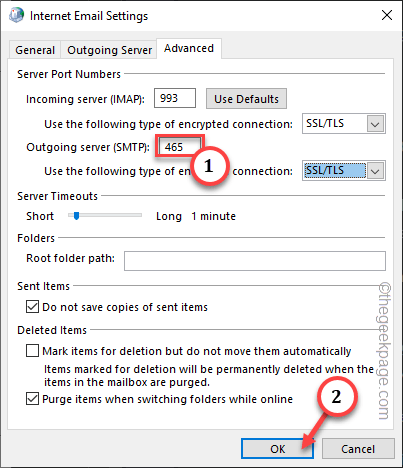Confirm settings with the OK button

coord(277,449)
